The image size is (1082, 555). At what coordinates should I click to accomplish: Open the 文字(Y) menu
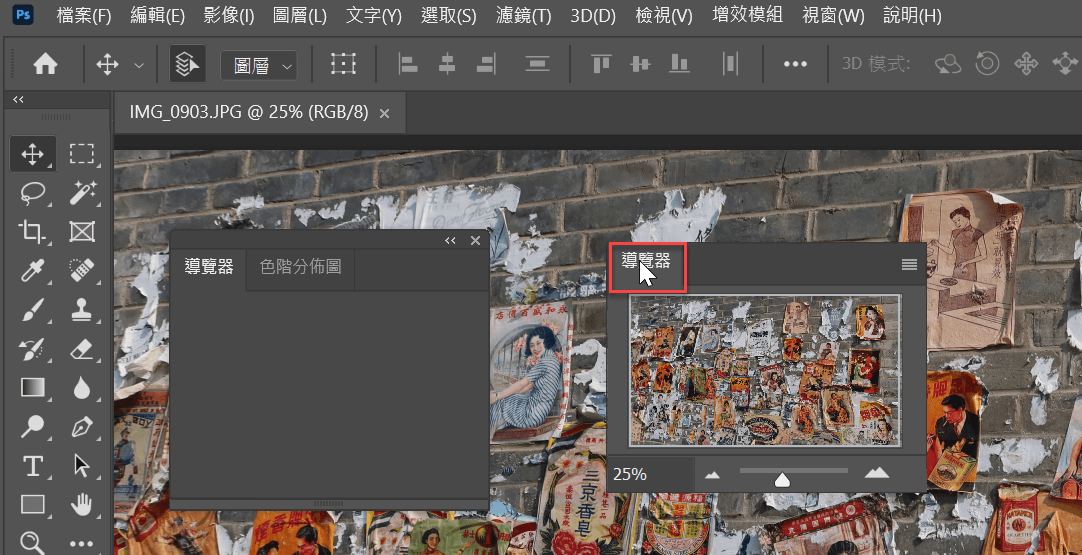tap(373, 16)
